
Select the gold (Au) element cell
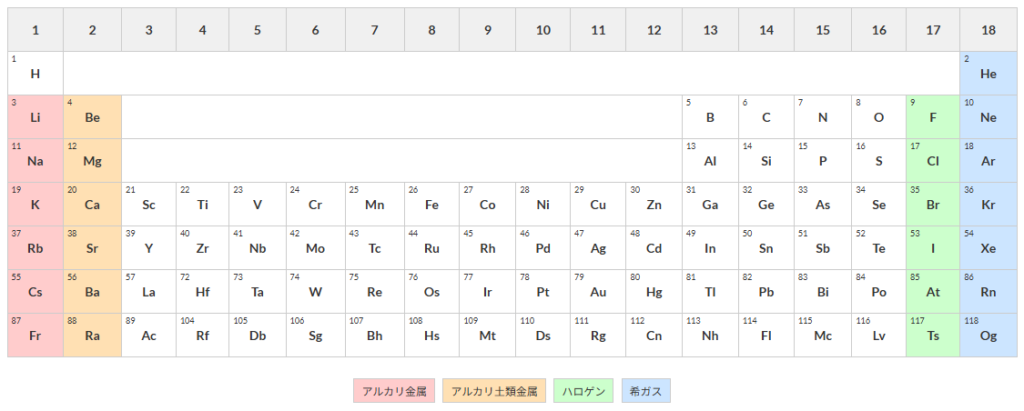pos(598,291)
